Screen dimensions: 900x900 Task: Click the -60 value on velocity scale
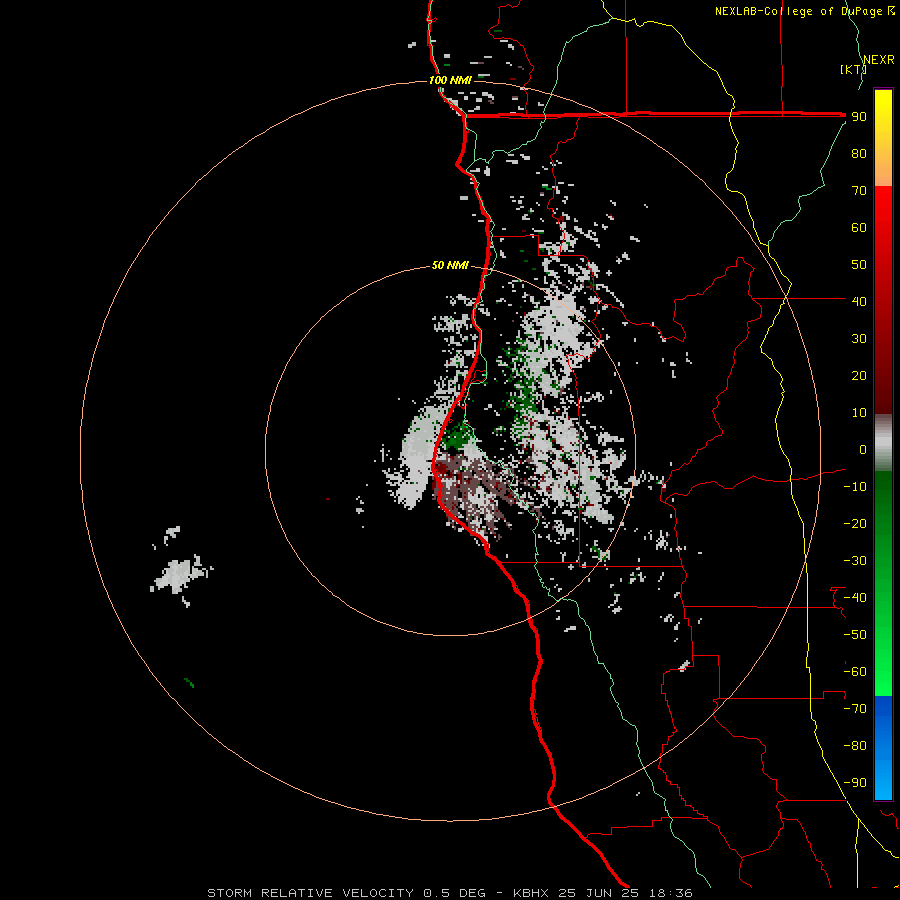click(855, 672)
